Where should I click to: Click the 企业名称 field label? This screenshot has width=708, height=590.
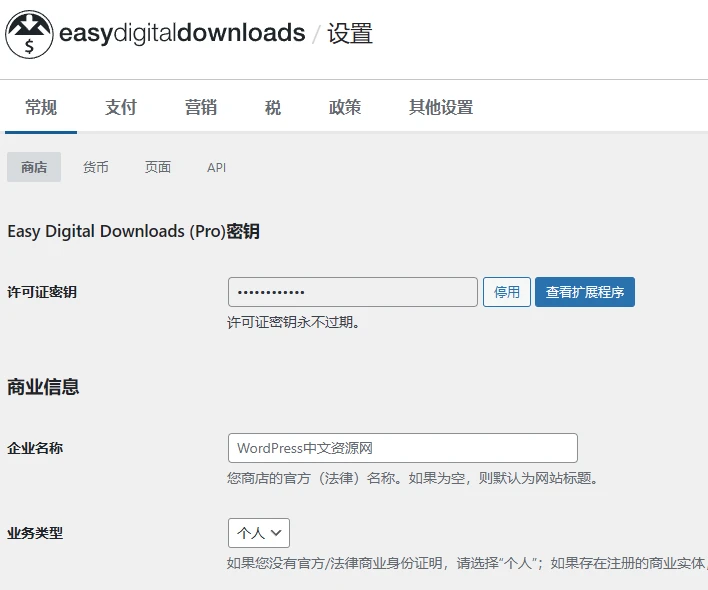coord(35,448)
